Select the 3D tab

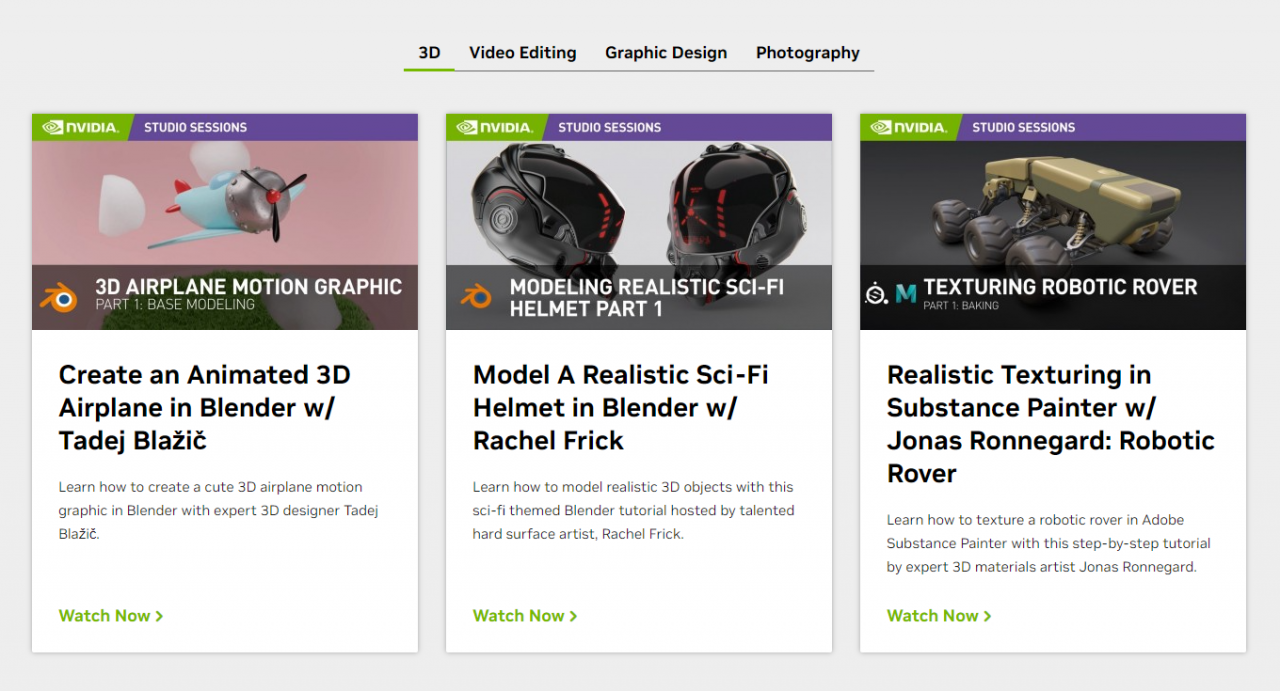429,53
